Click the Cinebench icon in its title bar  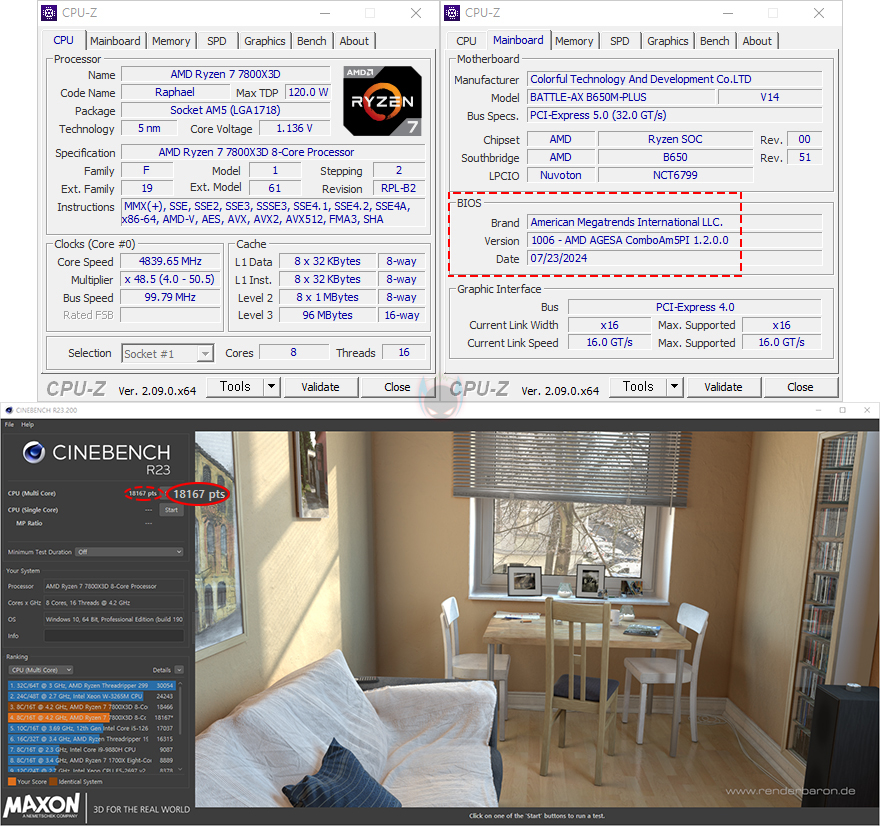tap(9, 410)
